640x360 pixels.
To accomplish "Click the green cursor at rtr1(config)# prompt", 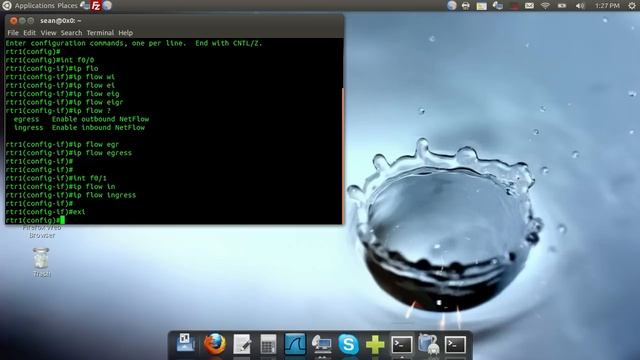I will click(62, 220).
